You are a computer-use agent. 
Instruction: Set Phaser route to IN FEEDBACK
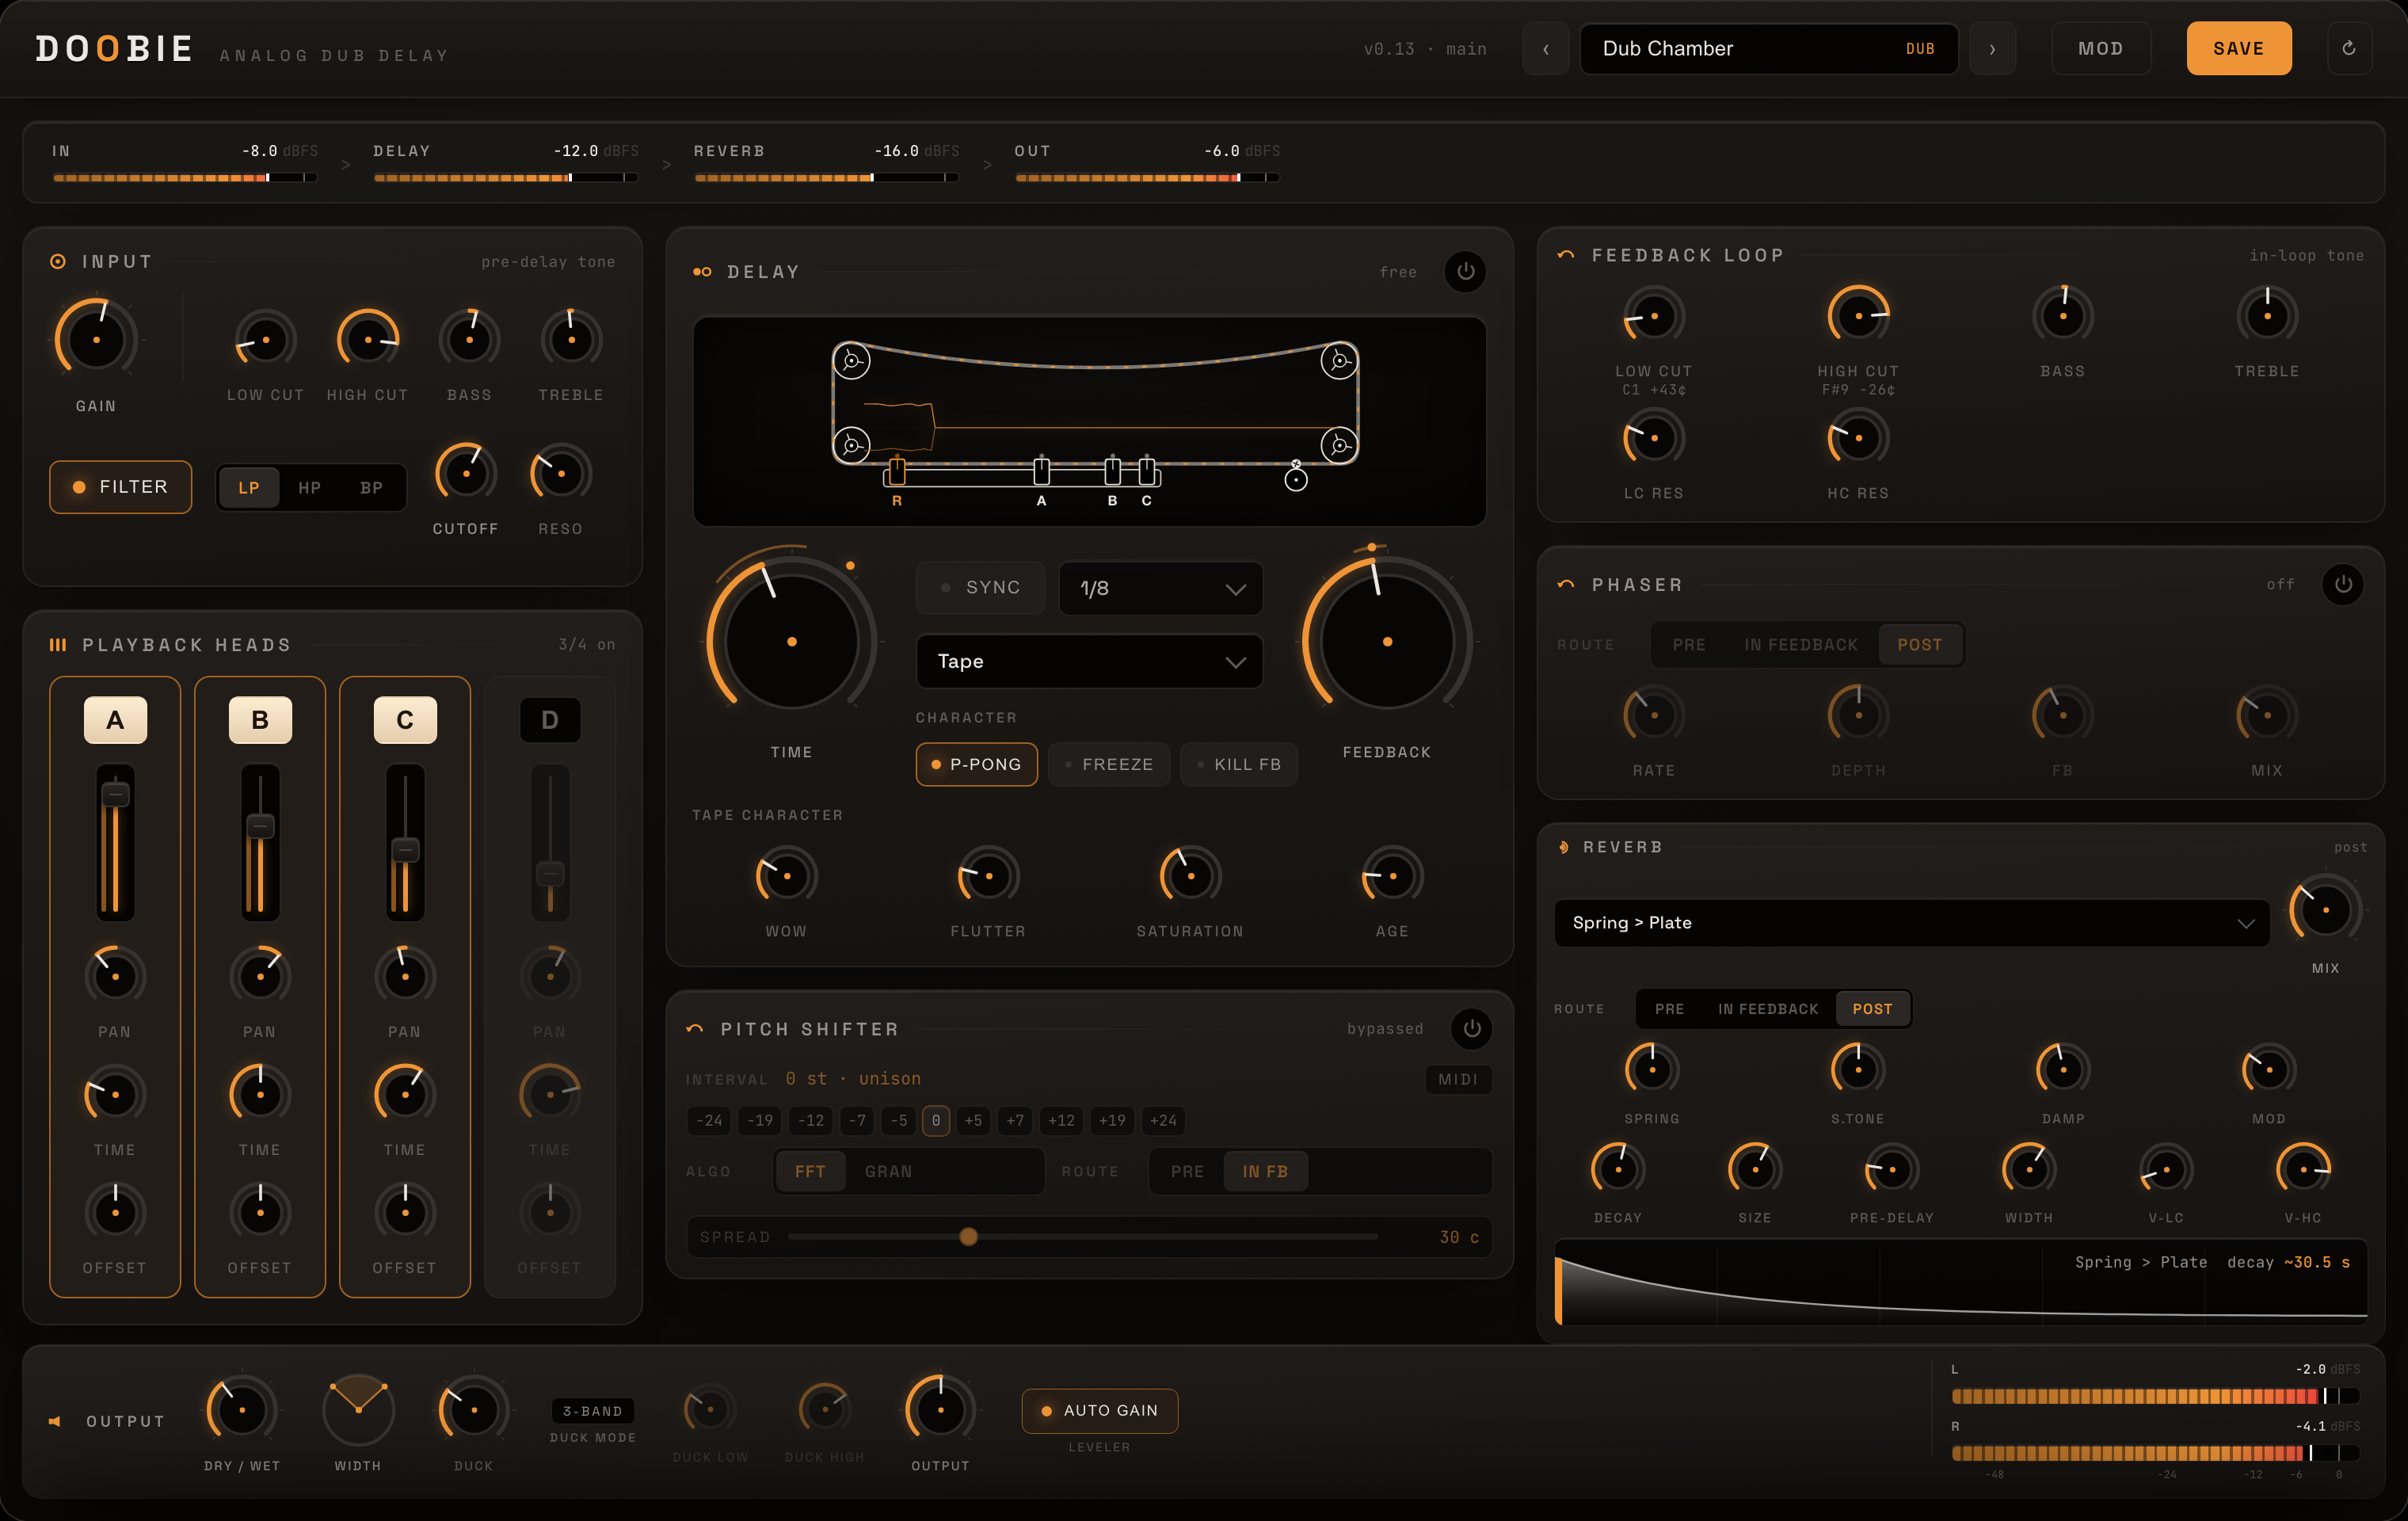point(1801,645)
